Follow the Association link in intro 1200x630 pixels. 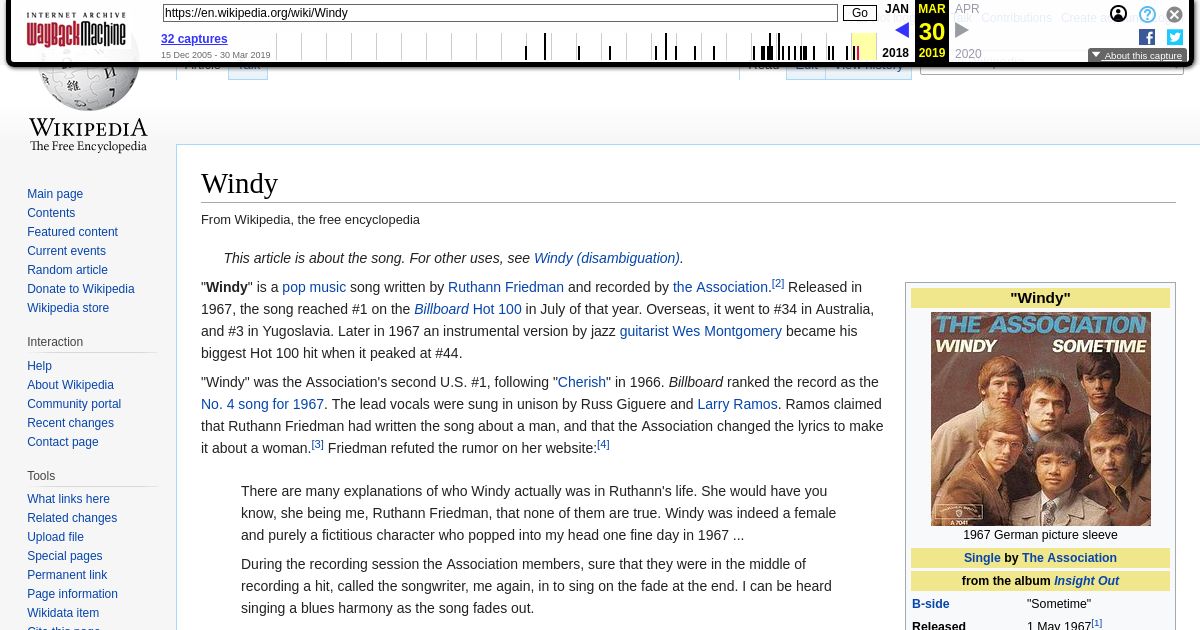[720, 287]
